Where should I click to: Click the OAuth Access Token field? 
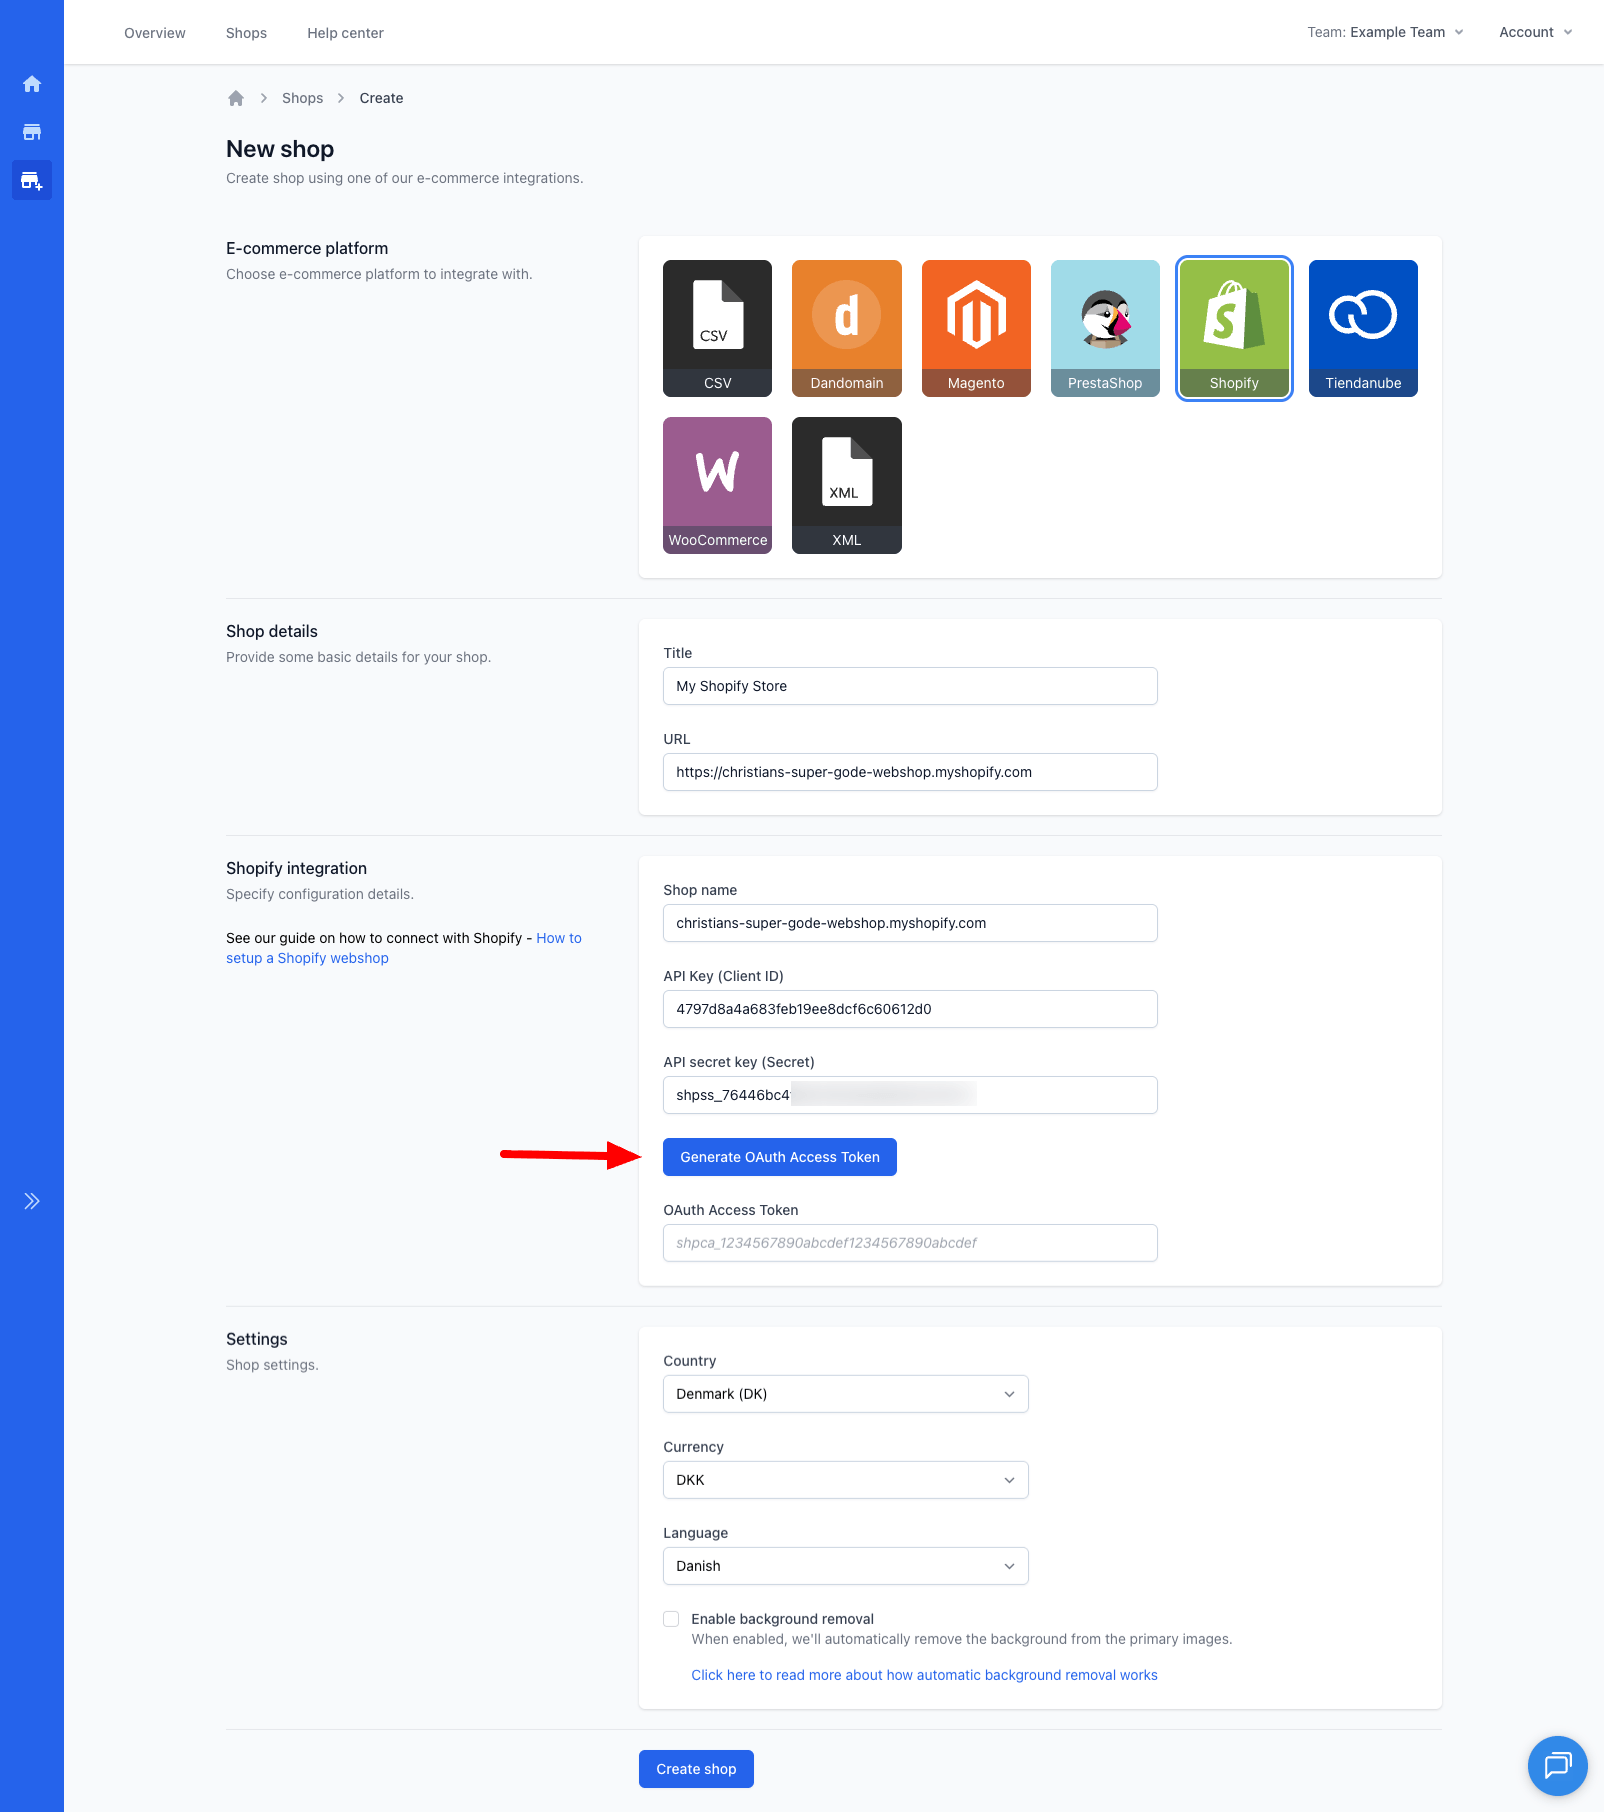click(x=909, y=1243)
